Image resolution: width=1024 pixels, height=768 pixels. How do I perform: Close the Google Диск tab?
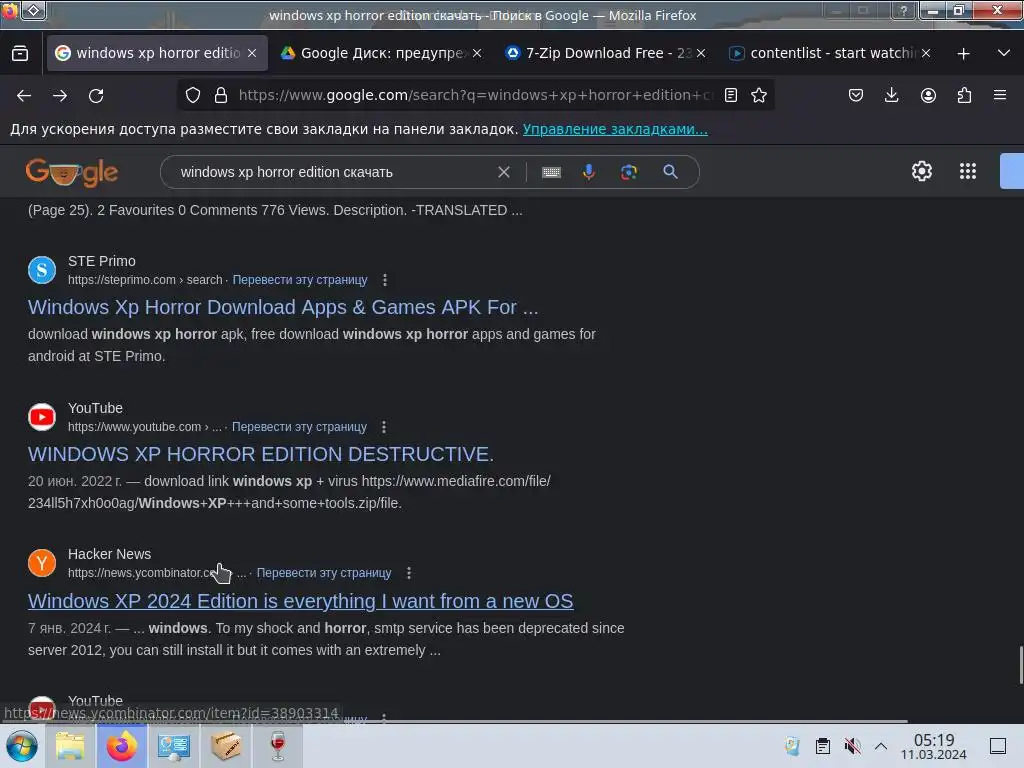477,54
